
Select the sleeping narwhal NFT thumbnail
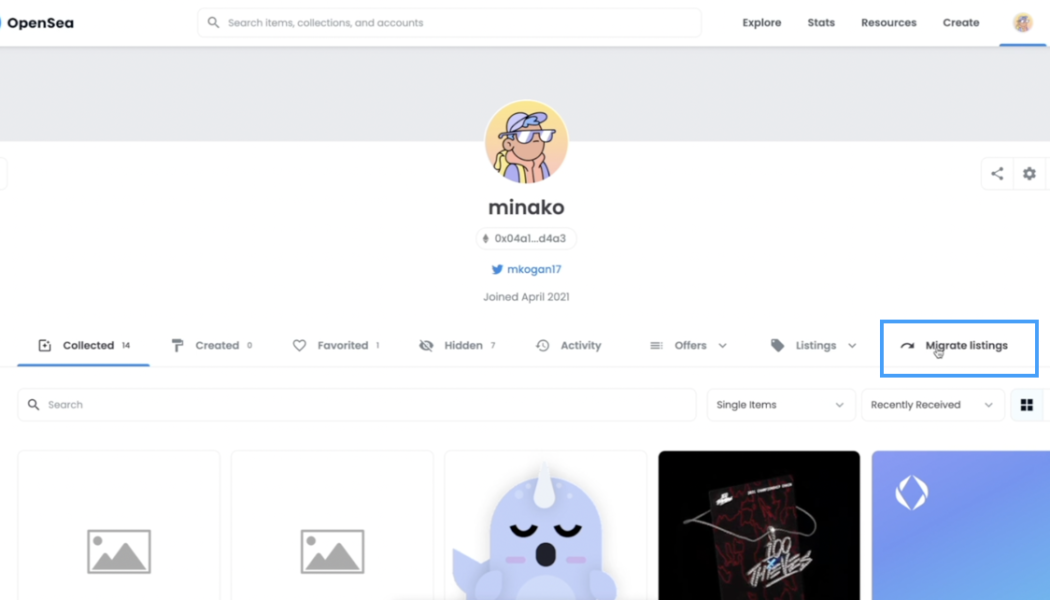pyautogui.click(x=546, y=526)
